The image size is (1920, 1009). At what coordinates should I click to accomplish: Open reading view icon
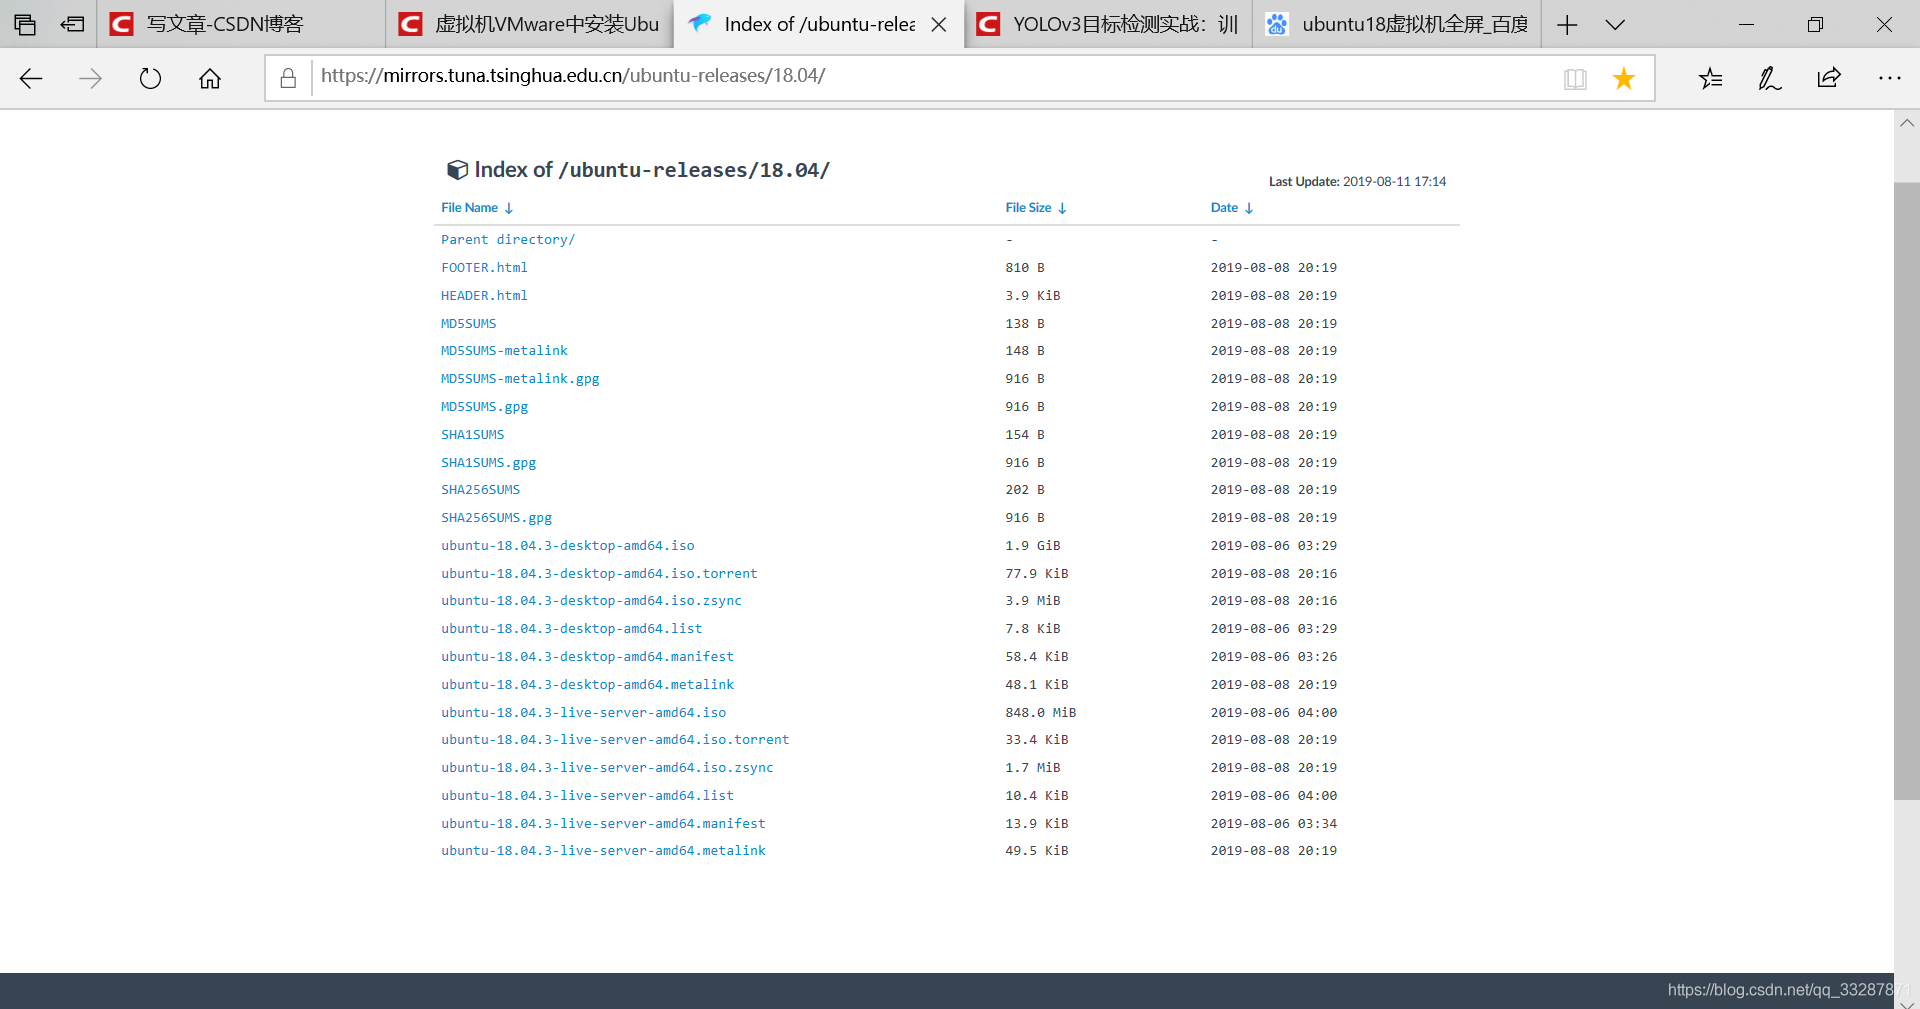[1575, 79]
